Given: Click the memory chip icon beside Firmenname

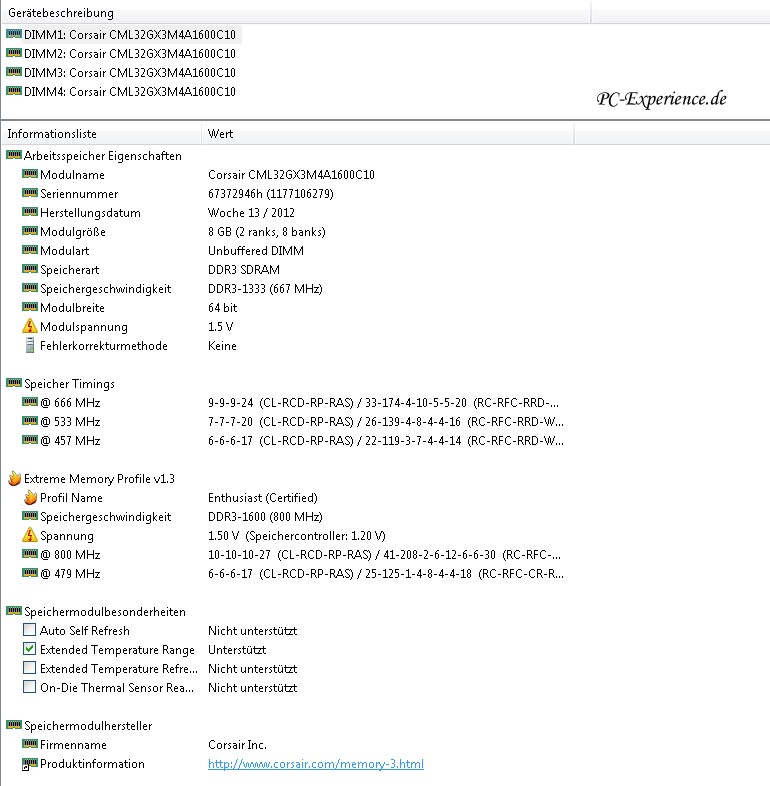Looking at the screenshot, I should pos(30,745).
